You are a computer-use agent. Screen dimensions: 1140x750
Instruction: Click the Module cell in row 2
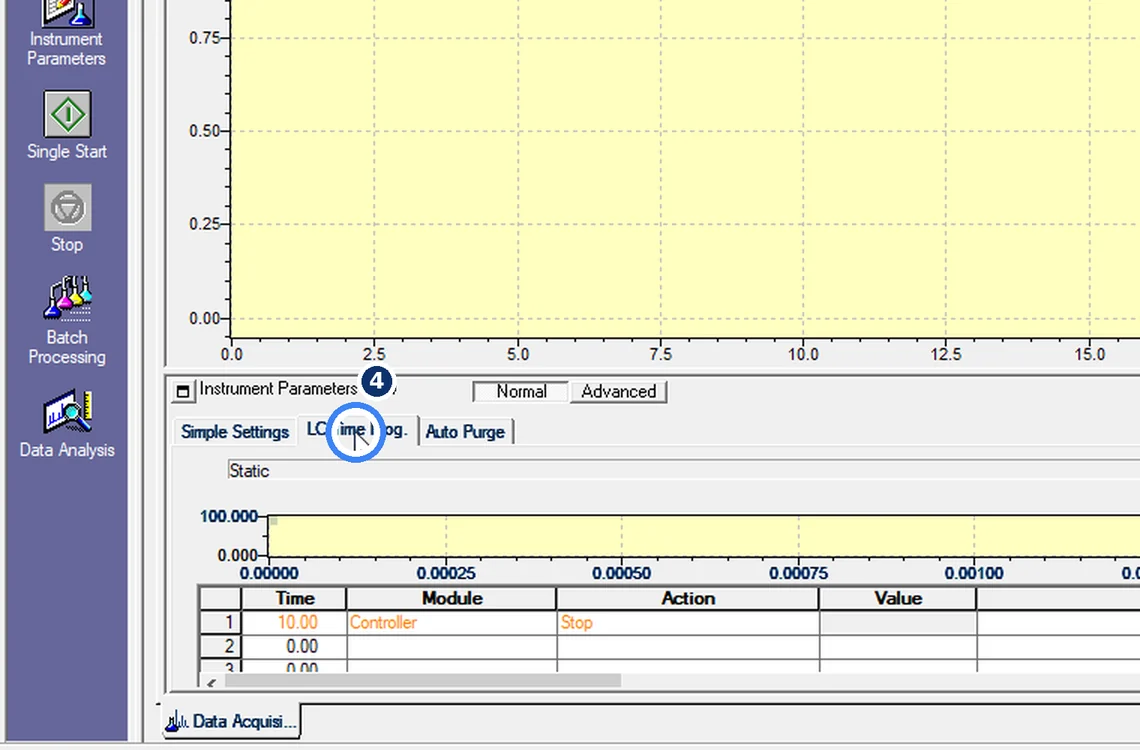[x=451, y=646]
